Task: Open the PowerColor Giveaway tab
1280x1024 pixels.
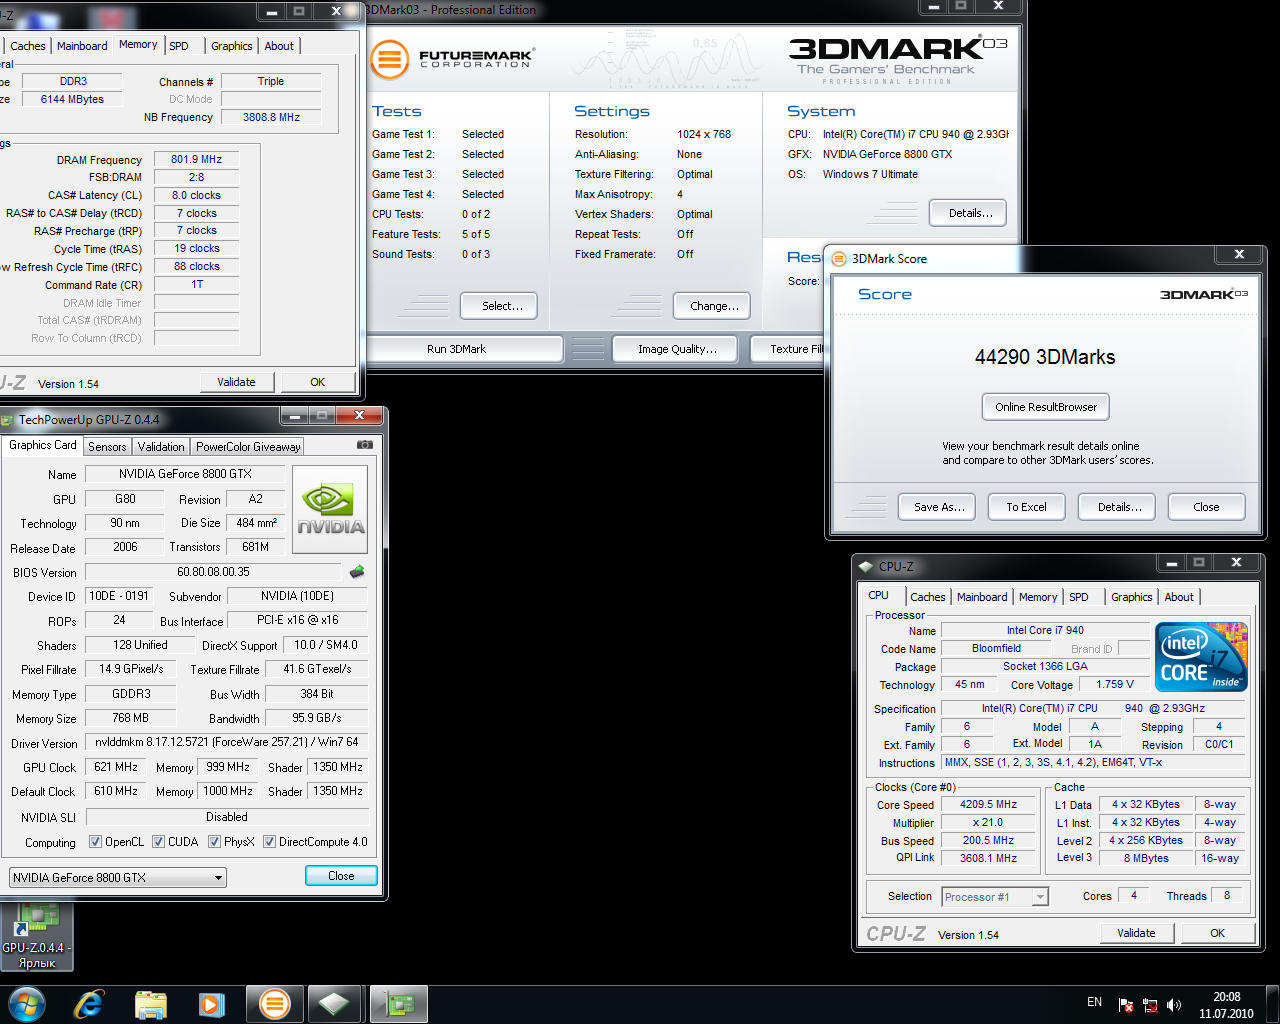Action: pyautogui.click(x=248, y=447)
